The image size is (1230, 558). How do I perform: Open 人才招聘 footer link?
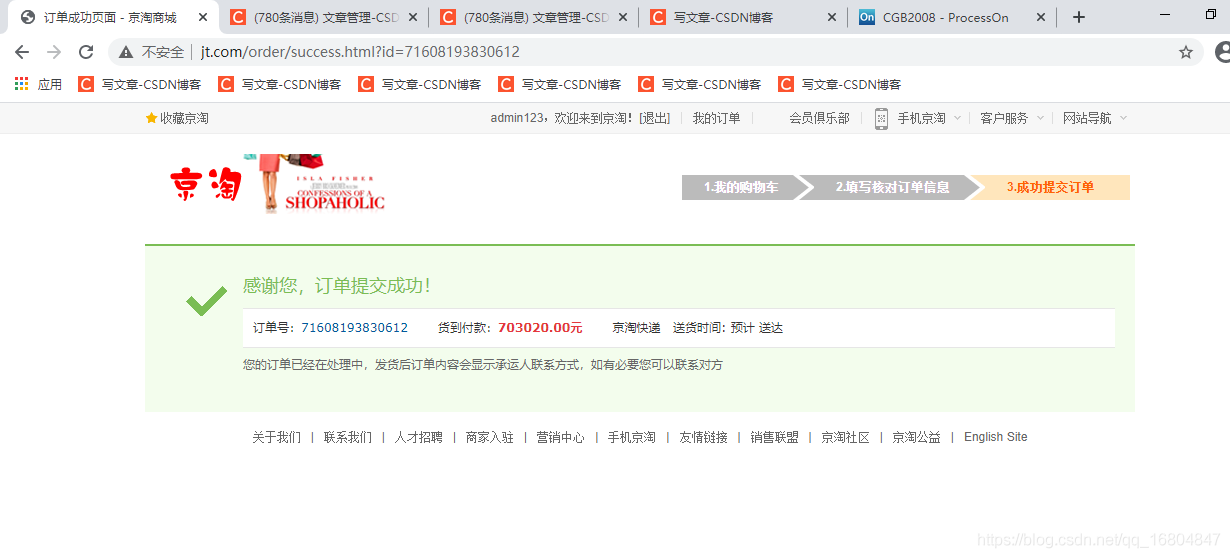[x=419, y=437]
